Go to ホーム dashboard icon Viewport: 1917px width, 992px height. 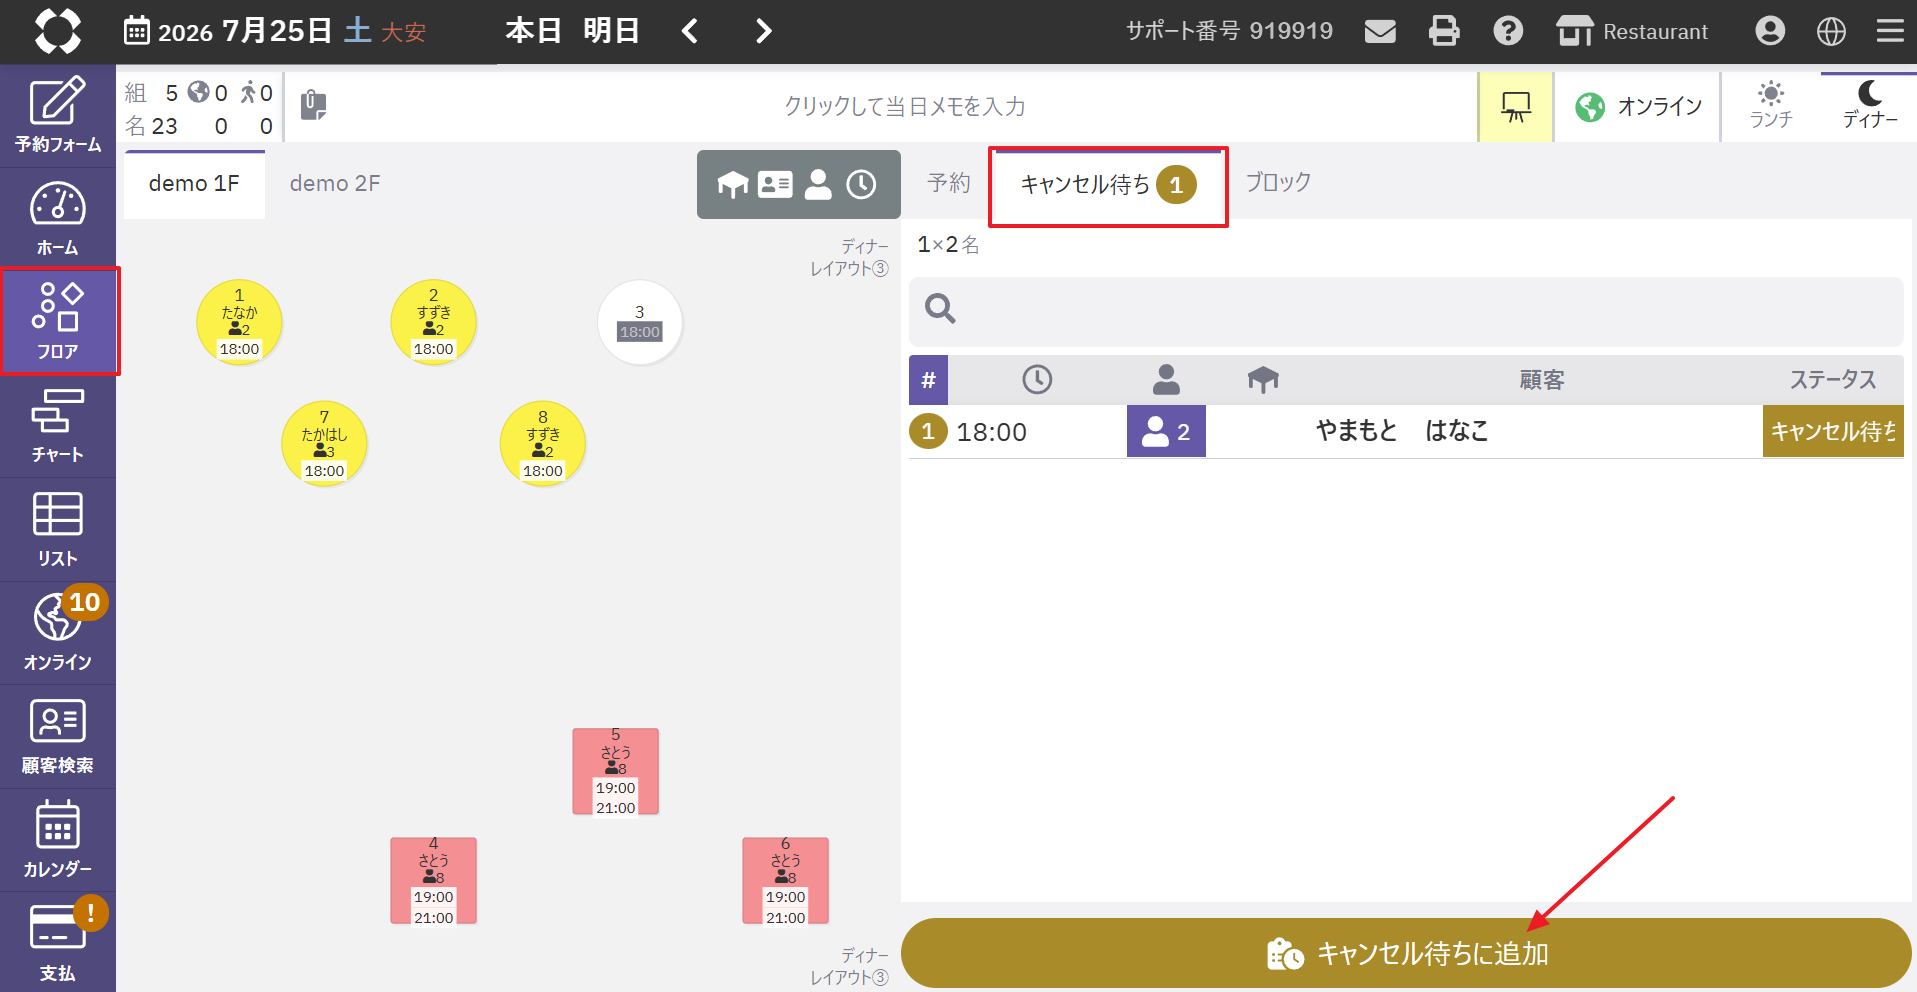[58, 218]
